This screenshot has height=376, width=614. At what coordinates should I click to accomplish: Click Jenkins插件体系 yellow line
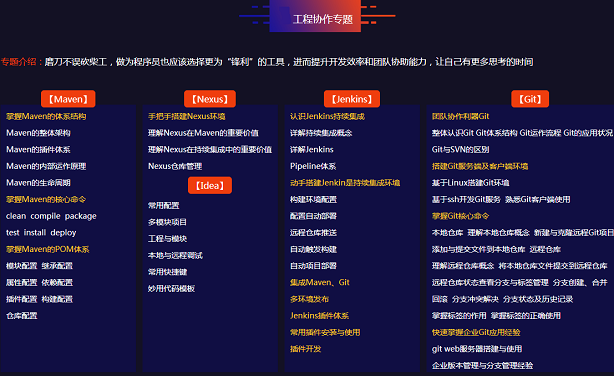(320, 316)
